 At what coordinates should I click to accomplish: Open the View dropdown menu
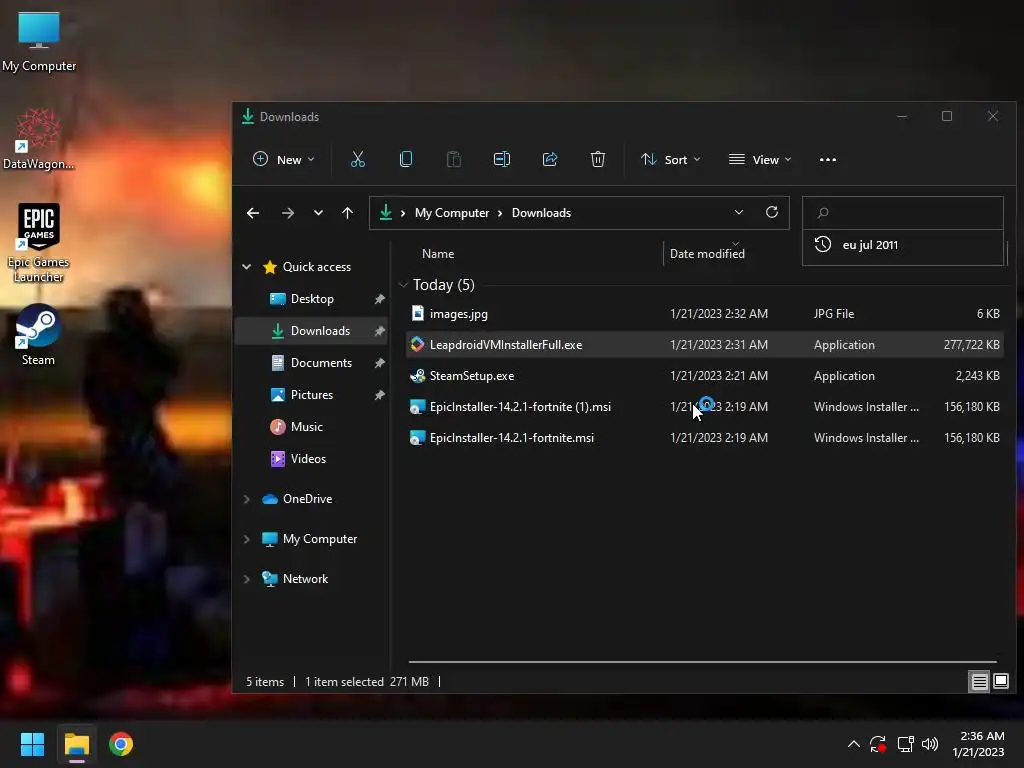[x=760, y=159]
